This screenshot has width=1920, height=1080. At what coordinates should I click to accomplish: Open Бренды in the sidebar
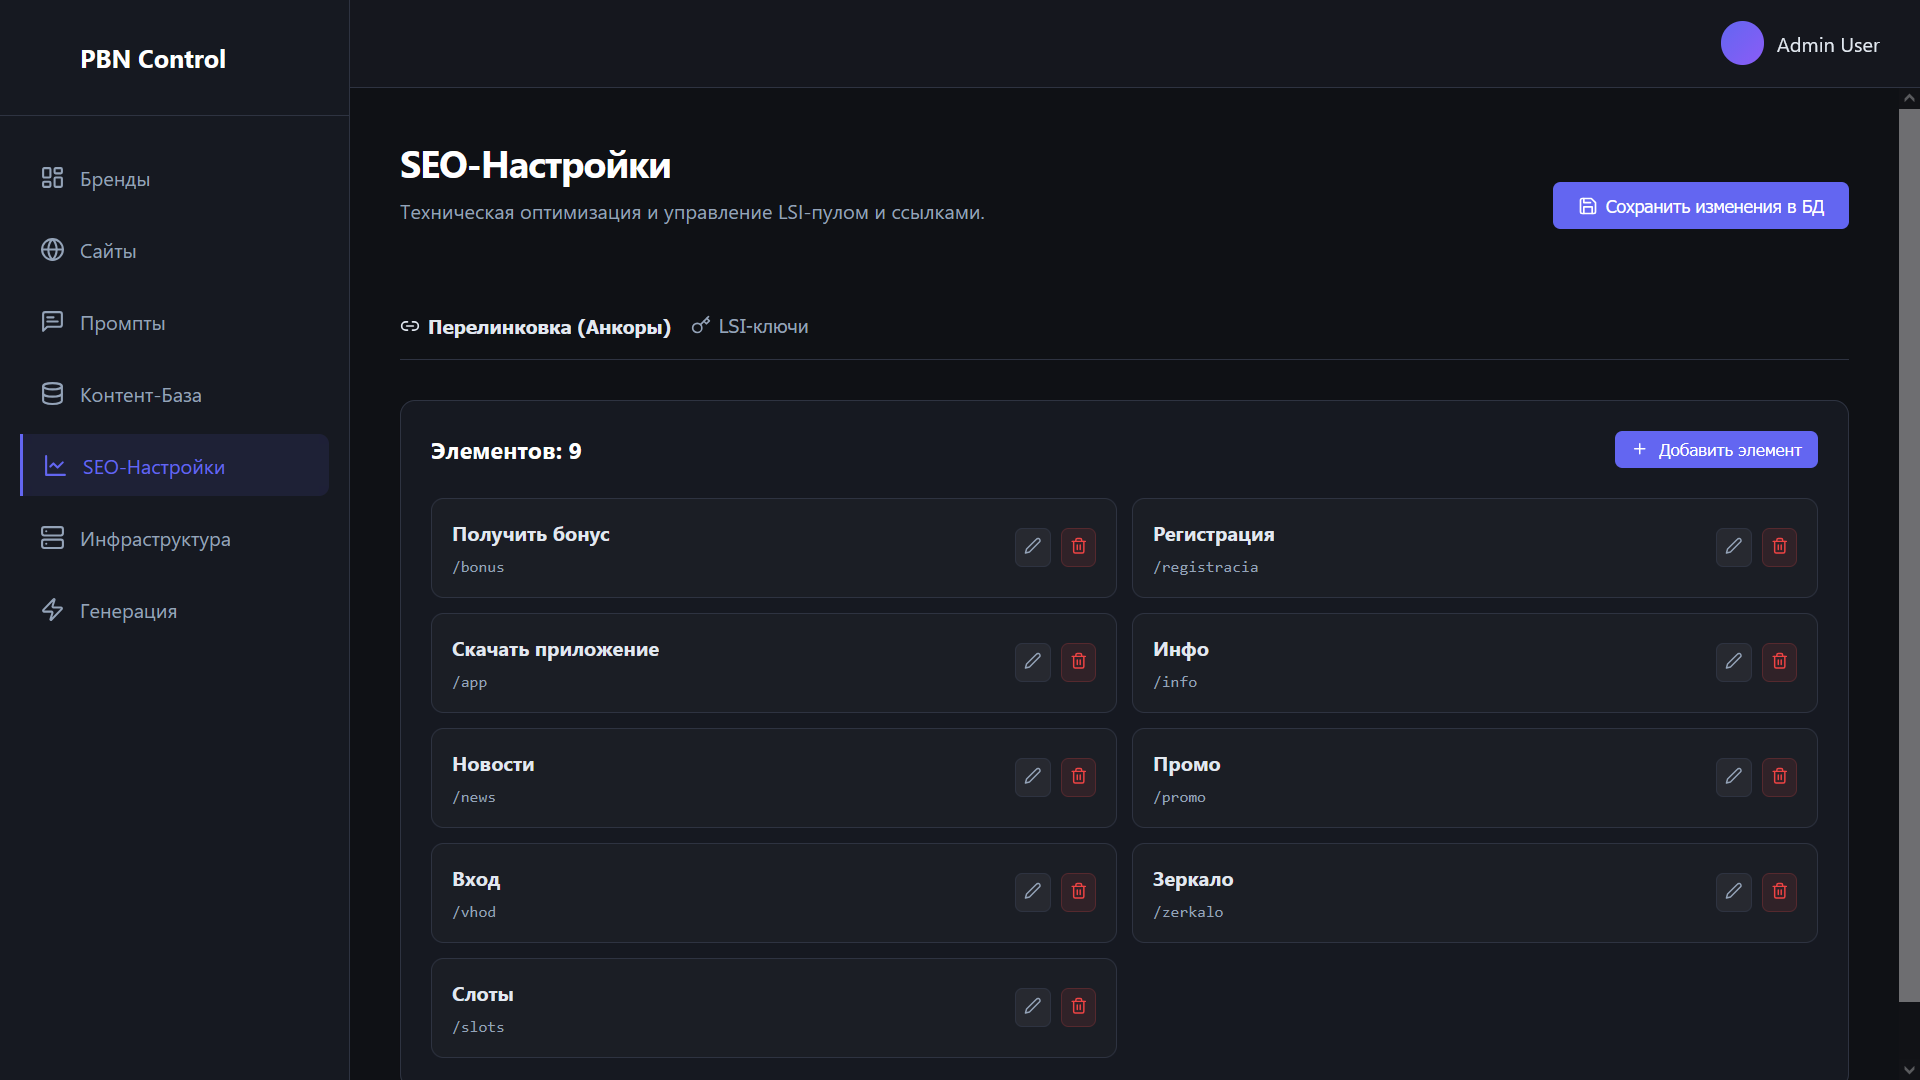(x=114, y=179)
